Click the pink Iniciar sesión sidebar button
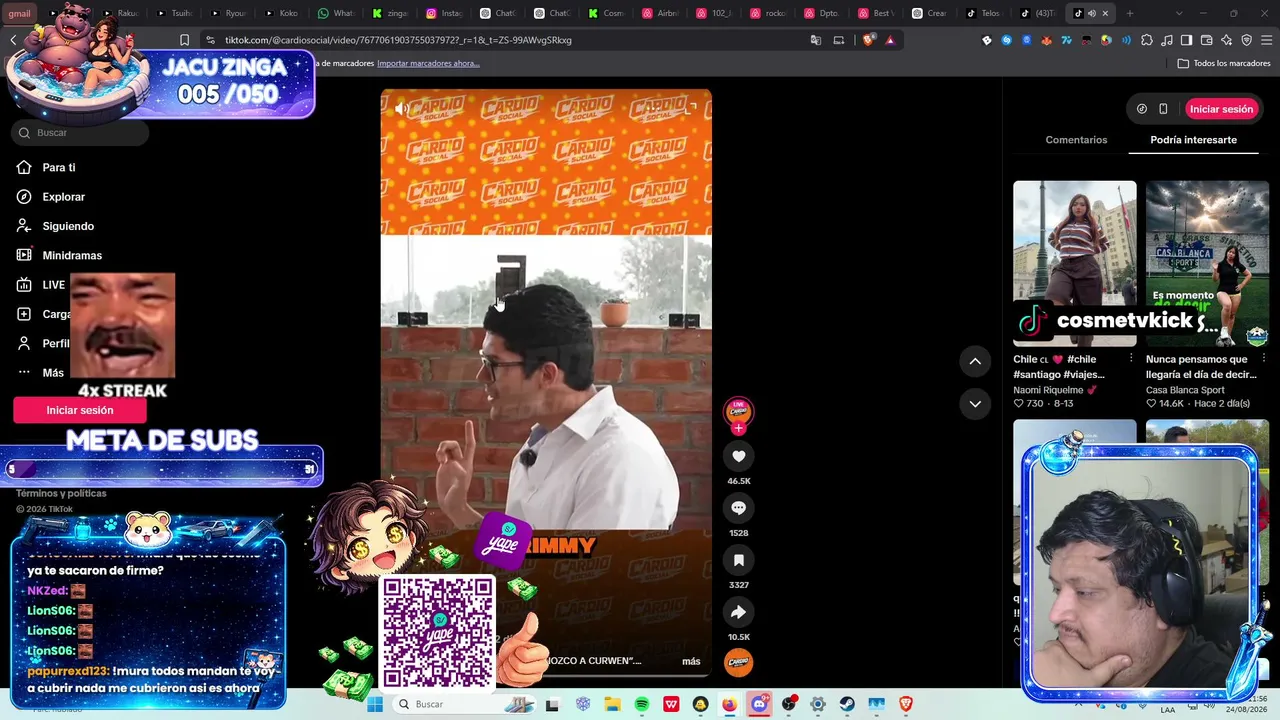1280x720 pixels. (x=80, y=410)
